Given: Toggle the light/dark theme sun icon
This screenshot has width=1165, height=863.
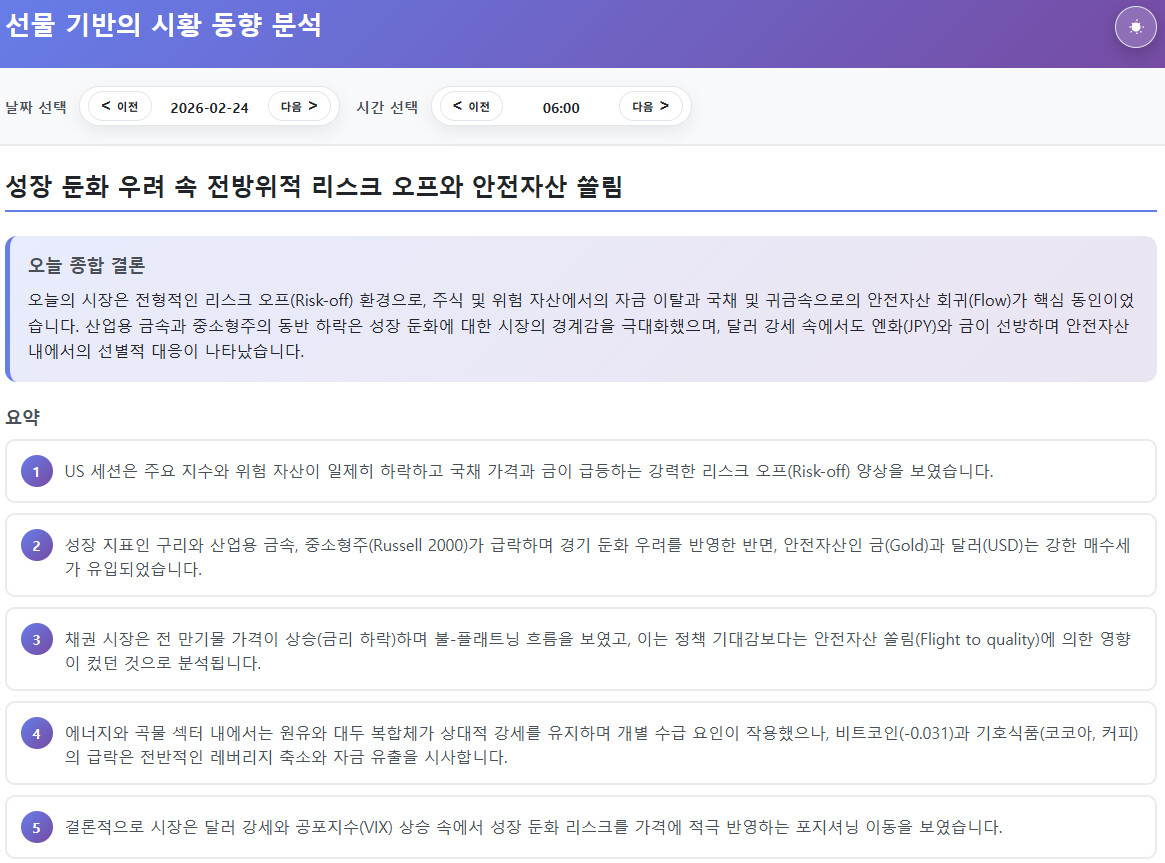Looking at the screenshot, I should point(1135,27).
